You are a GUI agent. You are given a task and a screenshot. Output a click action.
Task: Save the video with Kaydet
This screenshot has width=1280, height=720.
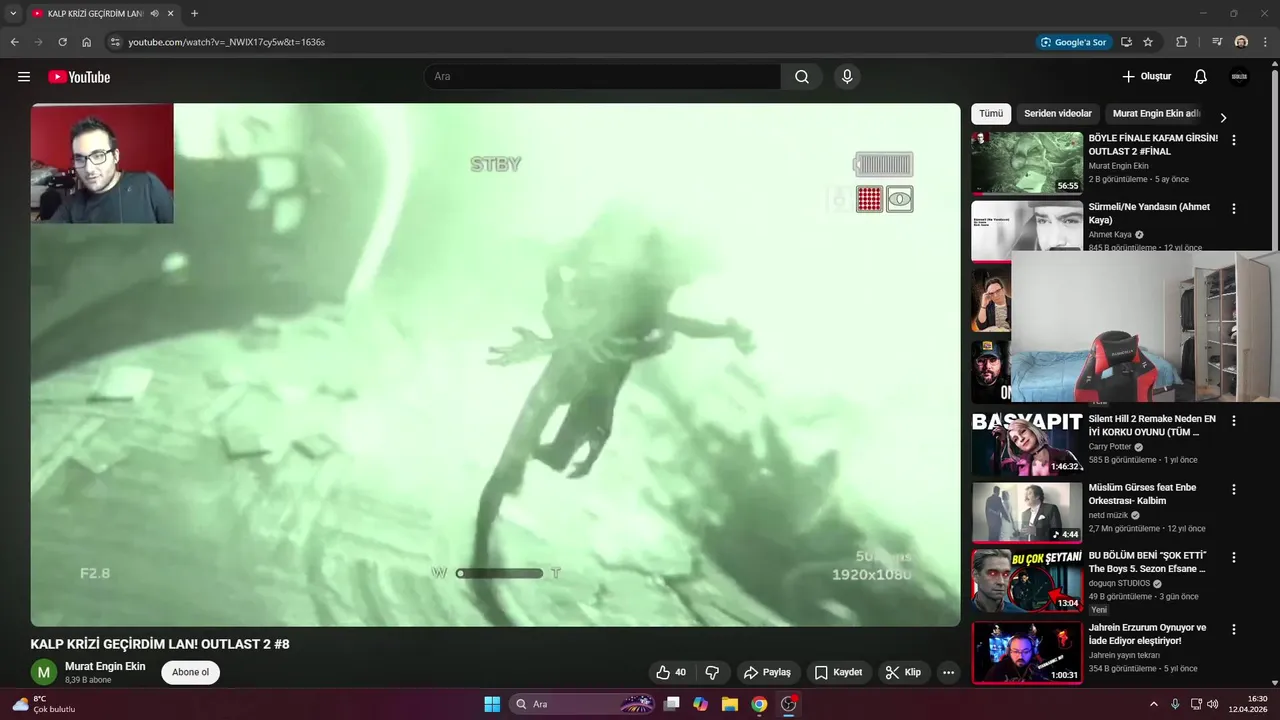838,673
